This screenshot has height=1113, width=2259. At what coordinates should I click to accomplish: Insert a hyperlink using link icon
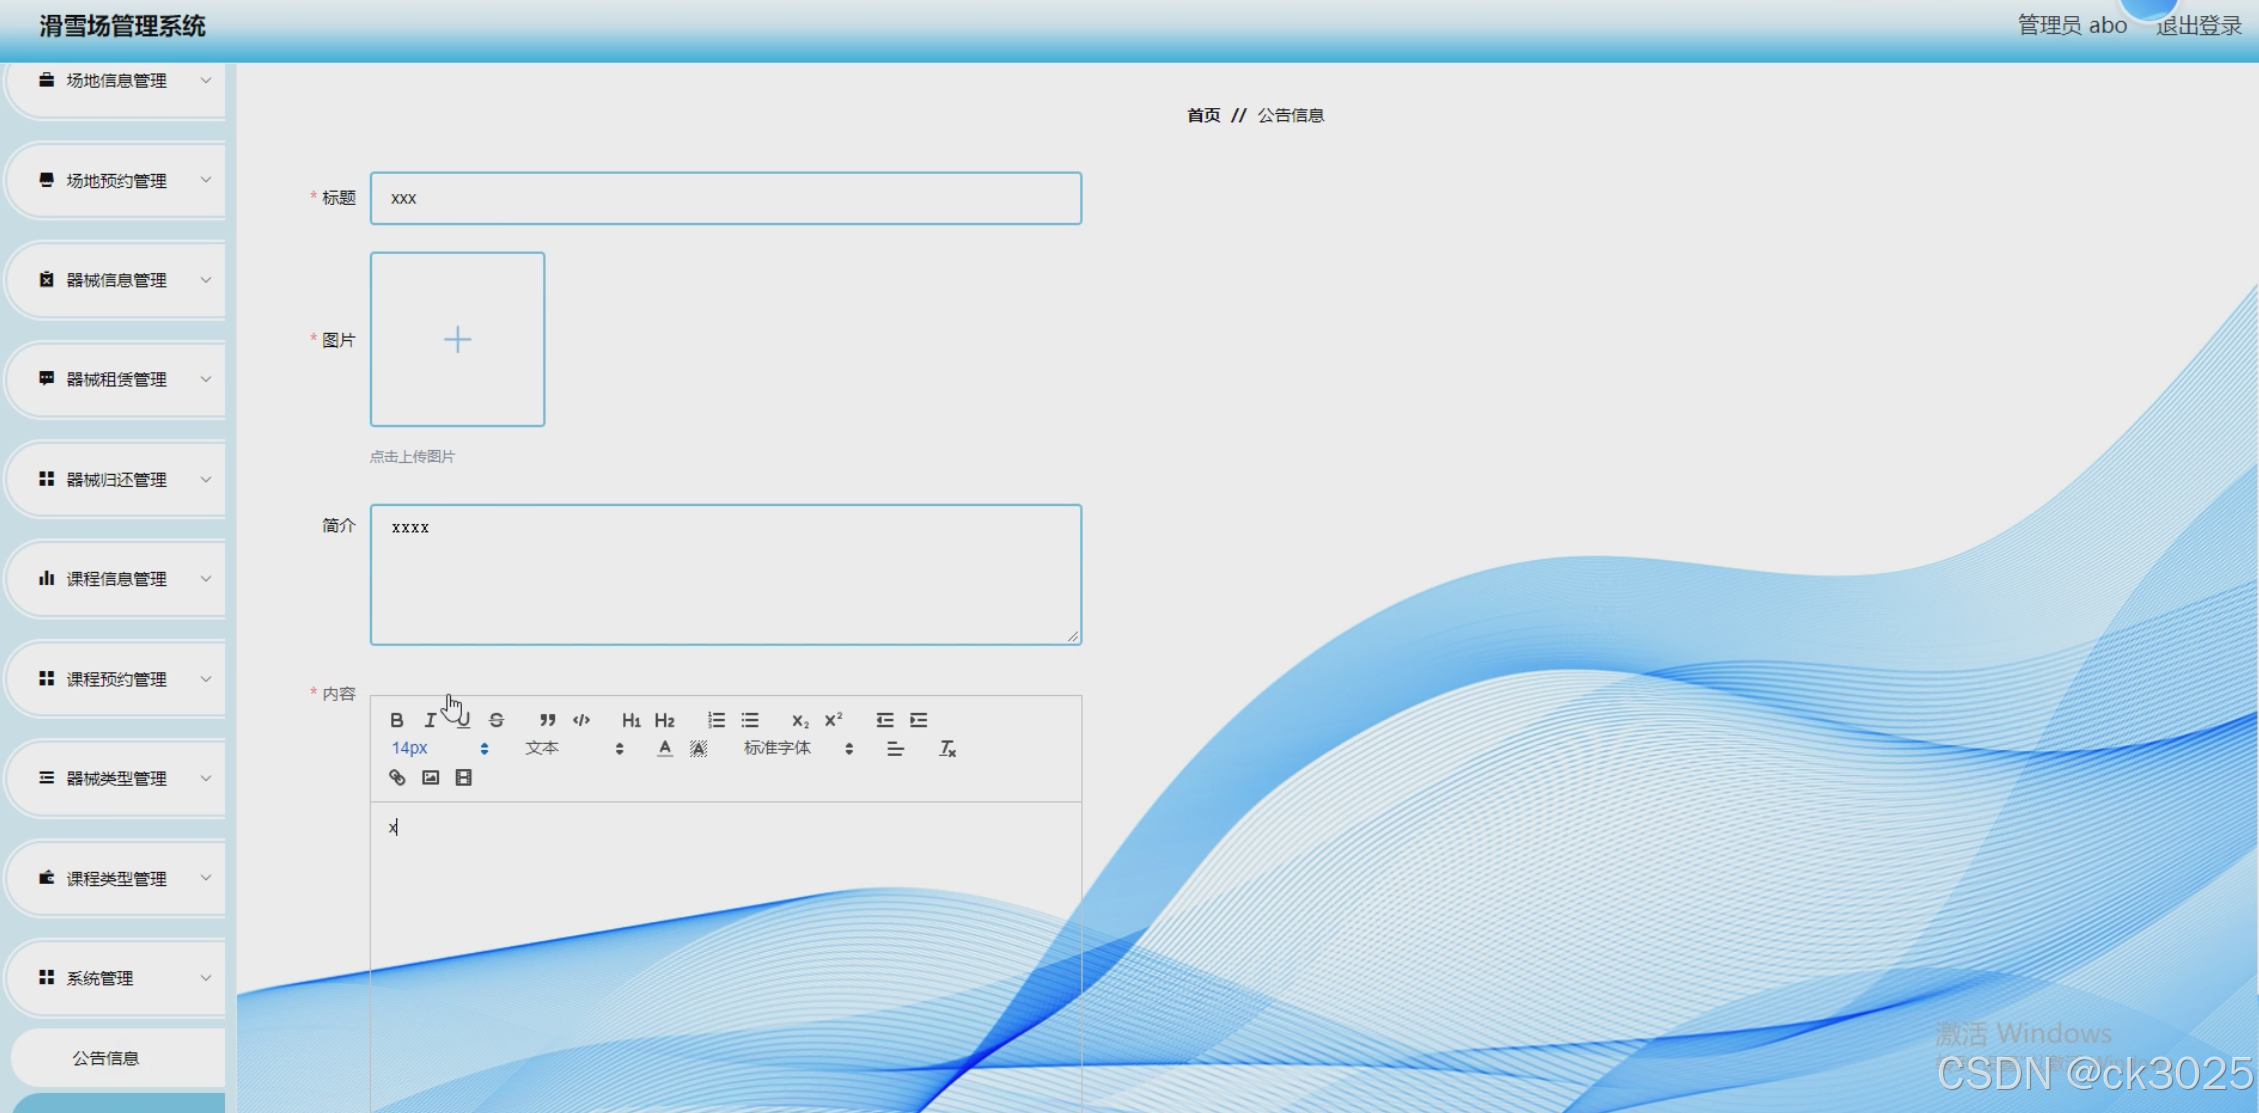tap(397, 778)
